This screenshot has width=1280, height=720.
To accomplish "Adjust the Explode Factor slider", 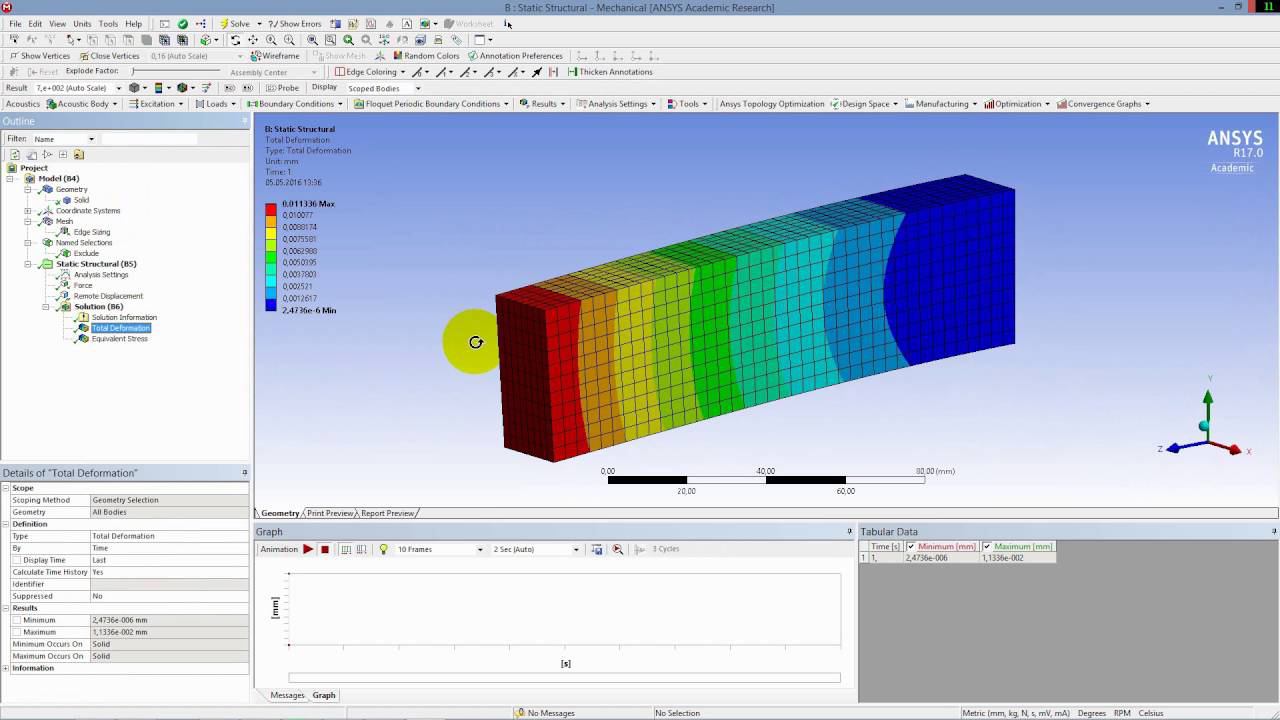I will [175, 72].
